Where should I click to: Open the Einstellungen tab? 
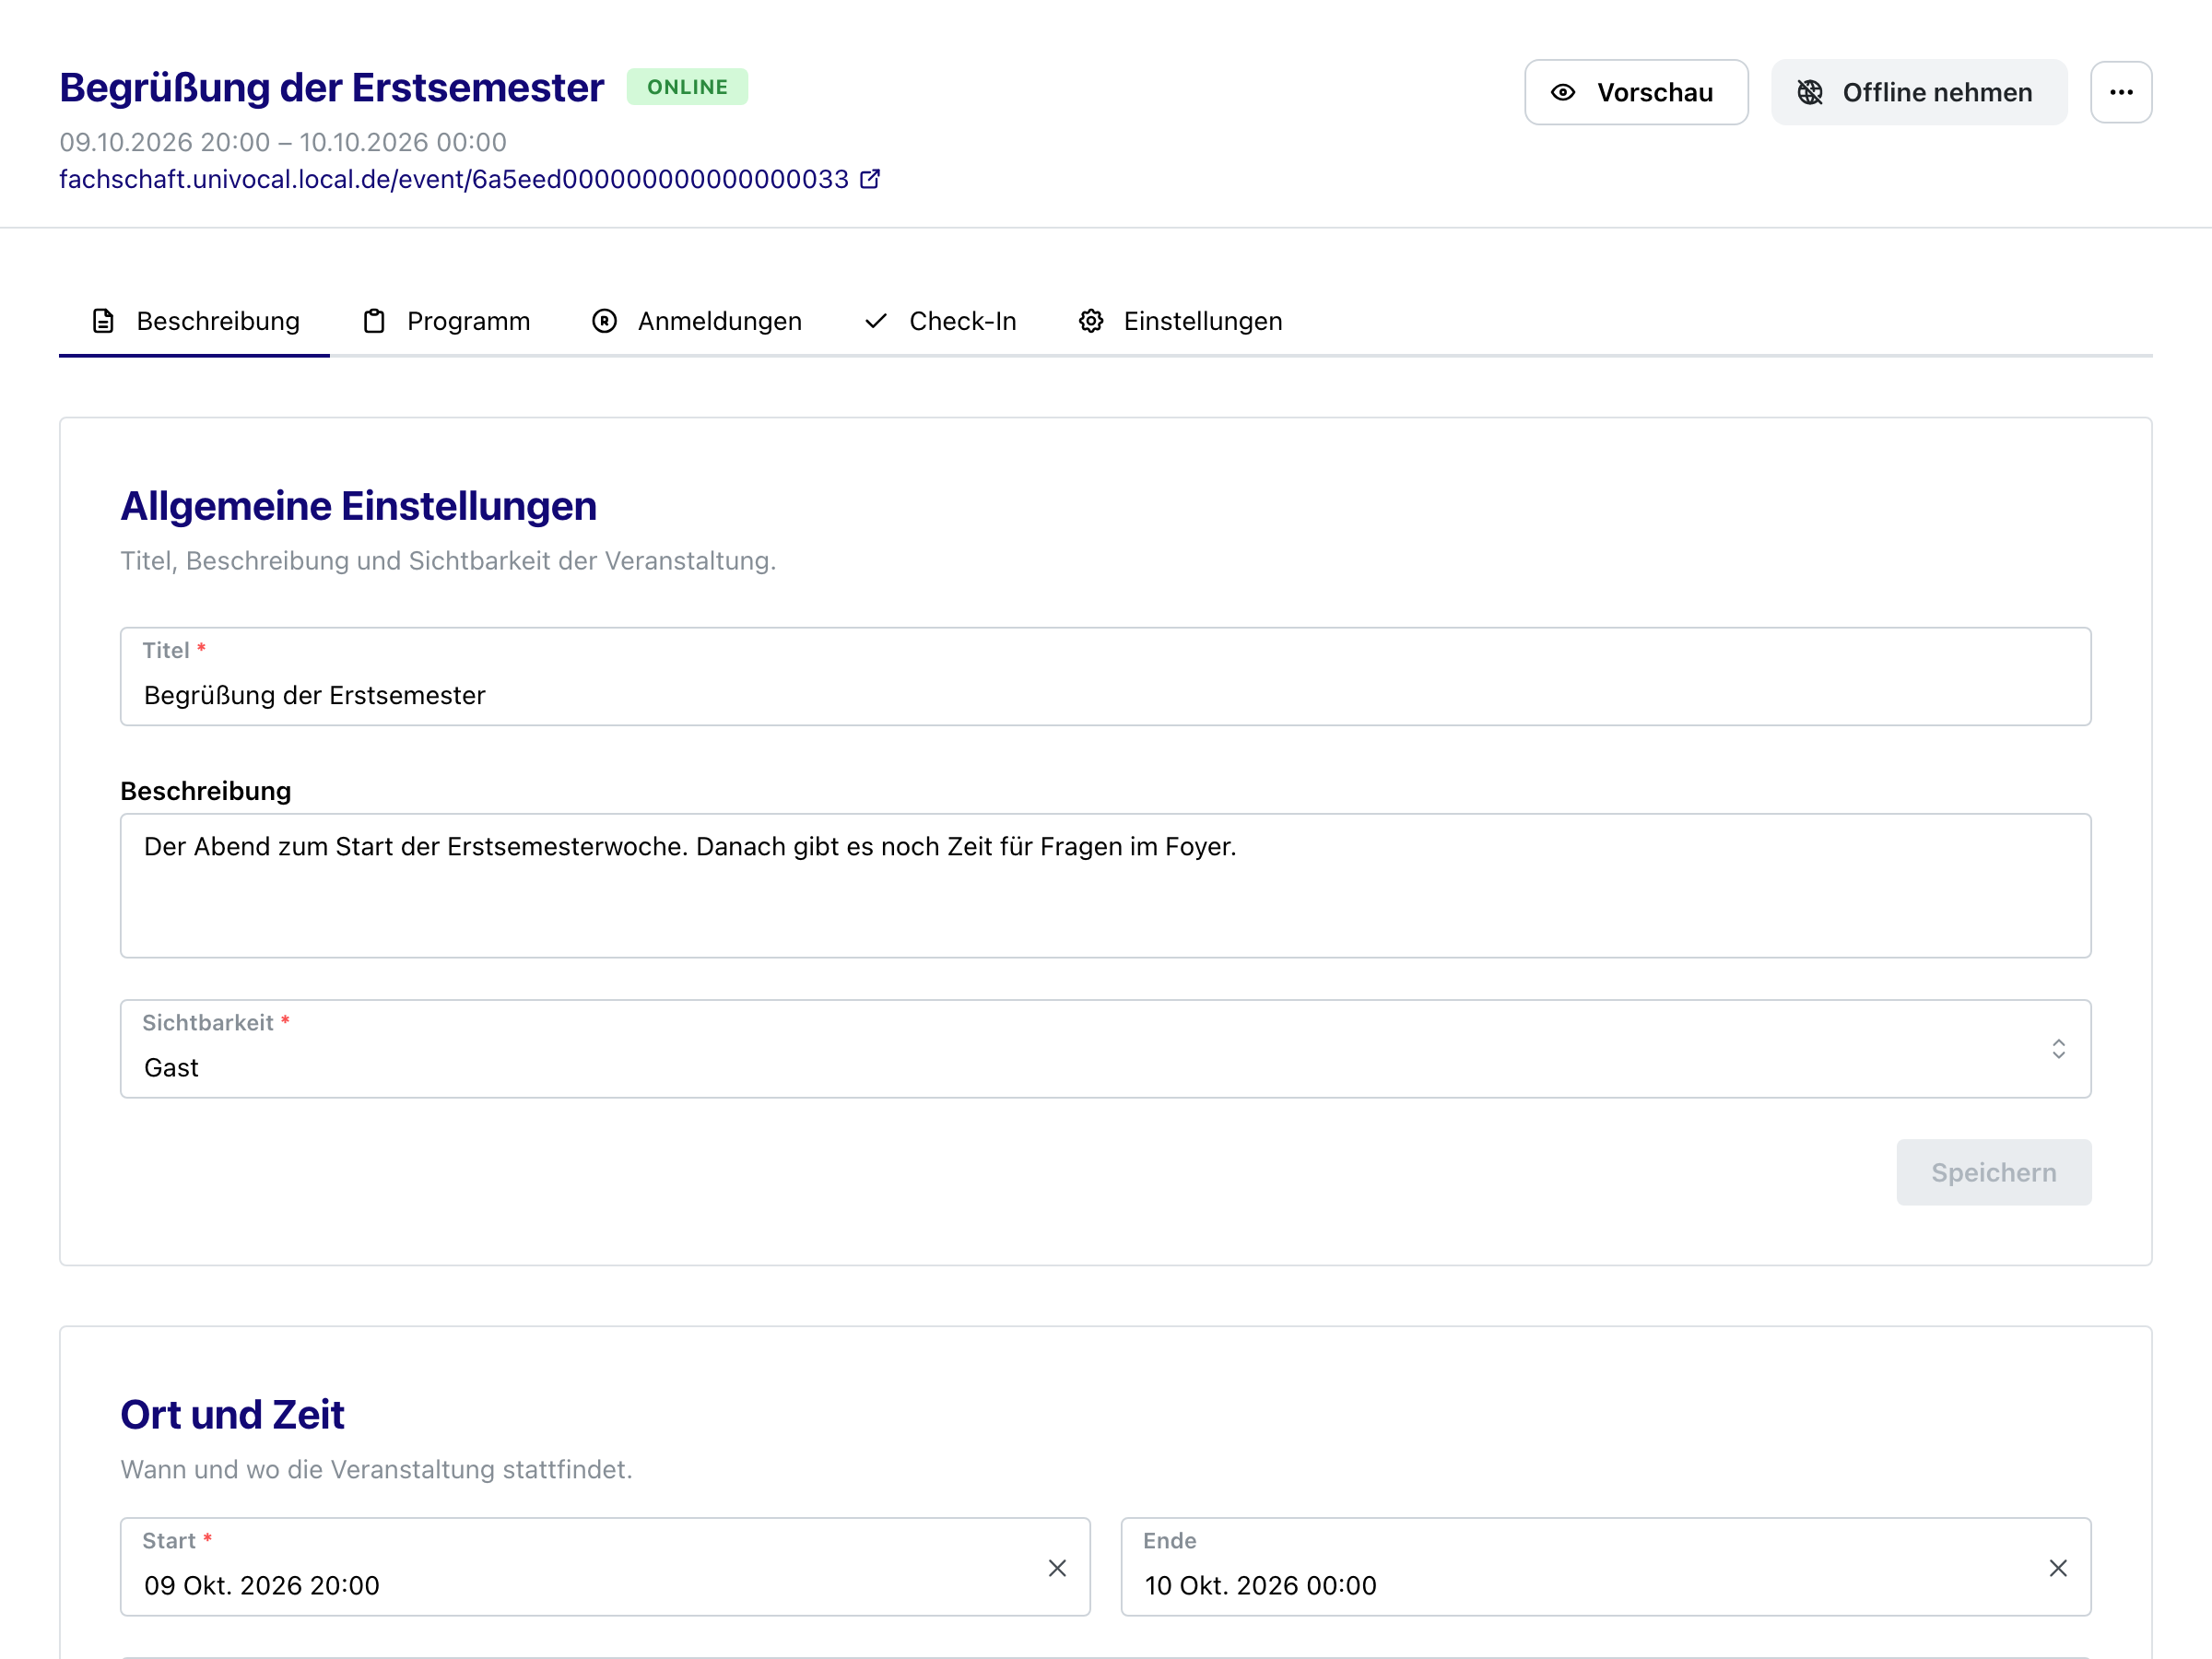pyautogui.click(x=1180, y=321)
